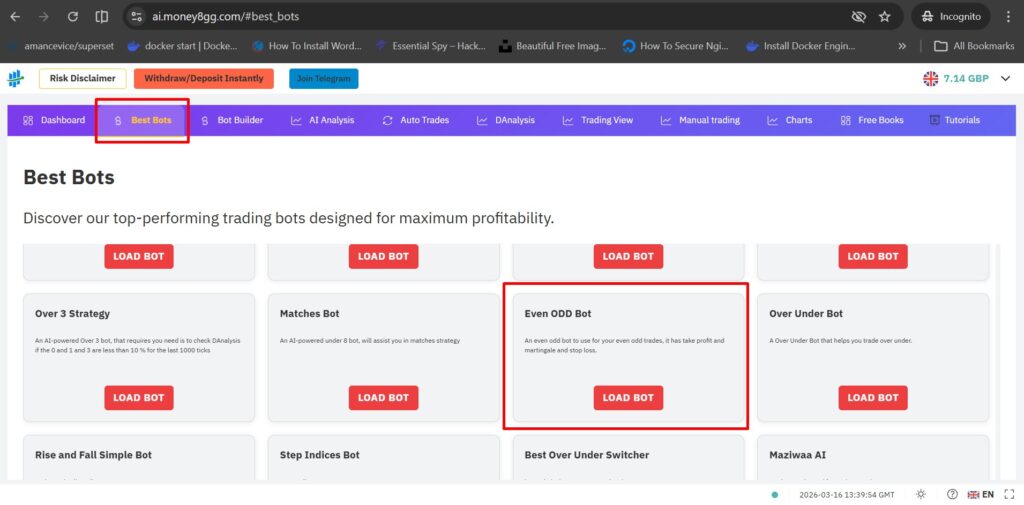Click the Step Indices Bot title
Screen dimensions: 1024x505
(319, 455)
